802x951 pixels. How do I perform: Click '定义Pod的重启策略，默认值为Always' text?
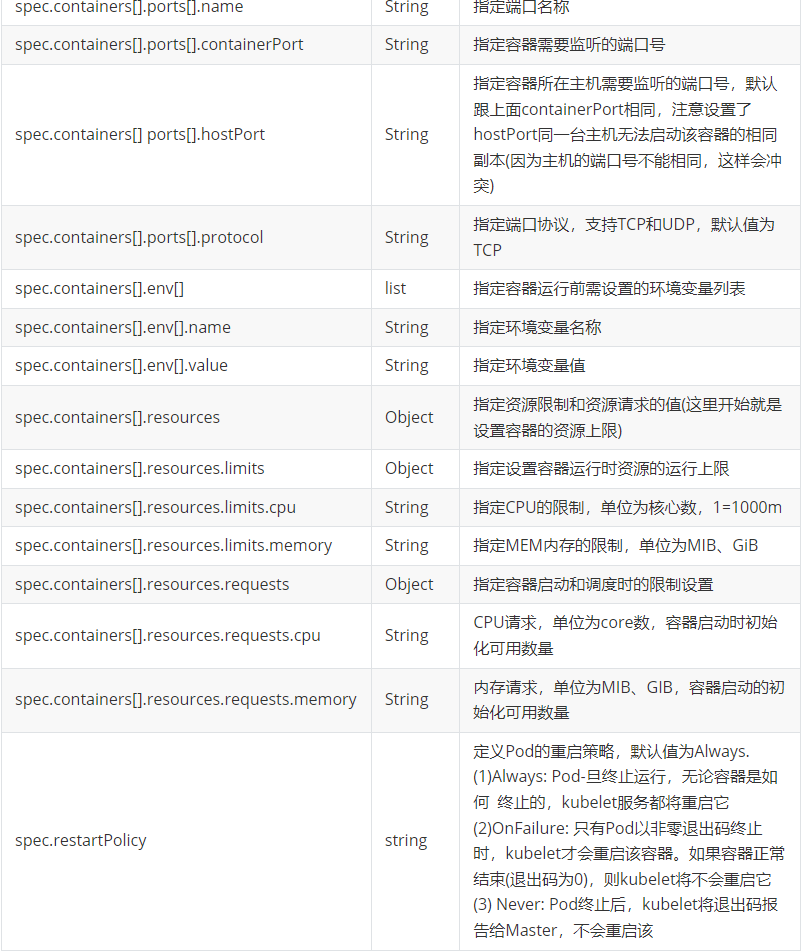pos(611,751)
